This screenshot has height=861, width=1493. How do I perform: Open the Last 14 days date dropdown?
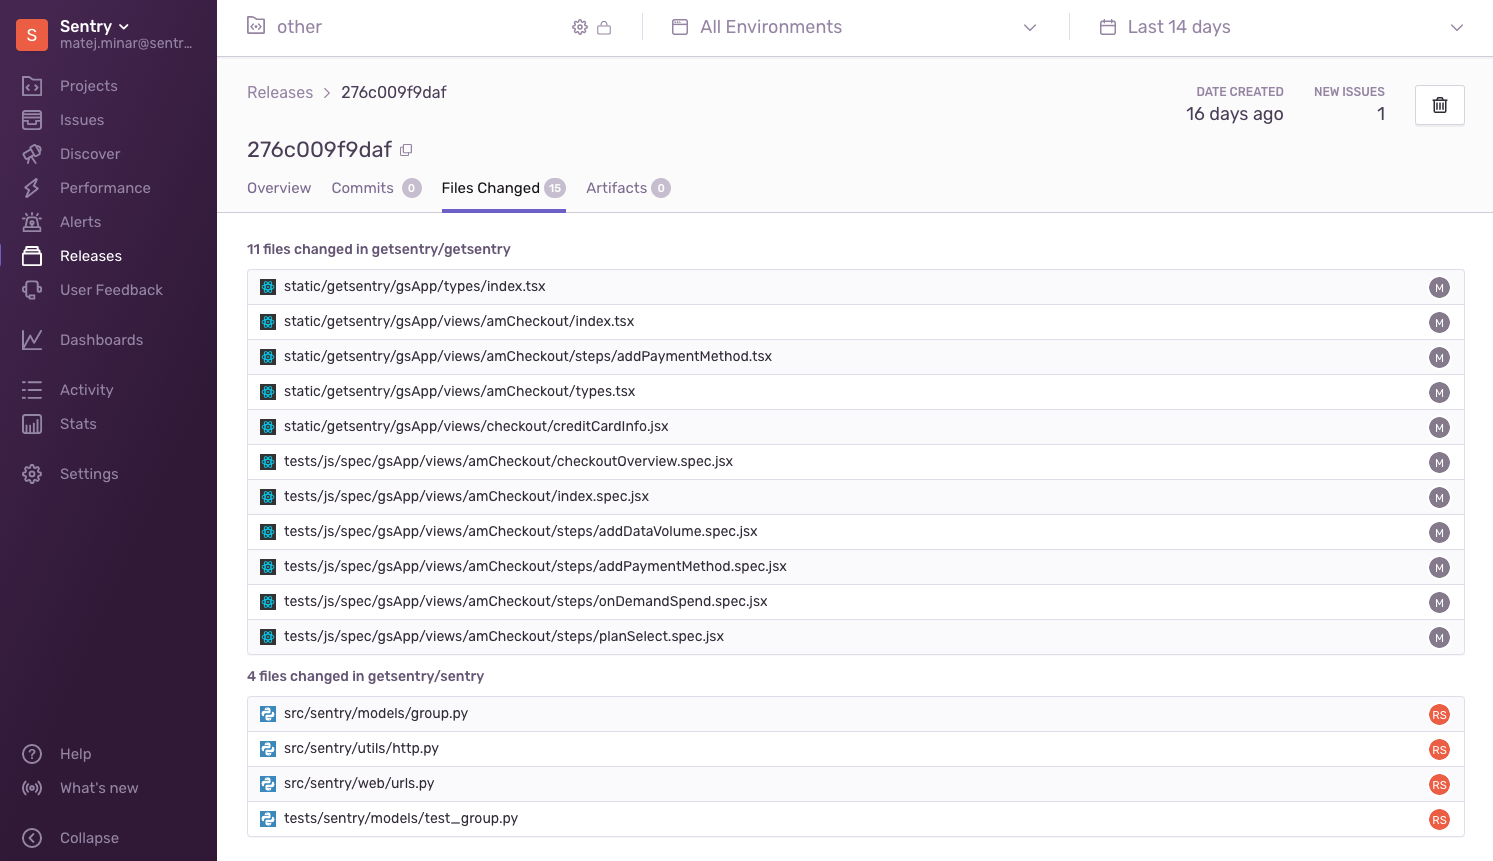coord(1281,27)
